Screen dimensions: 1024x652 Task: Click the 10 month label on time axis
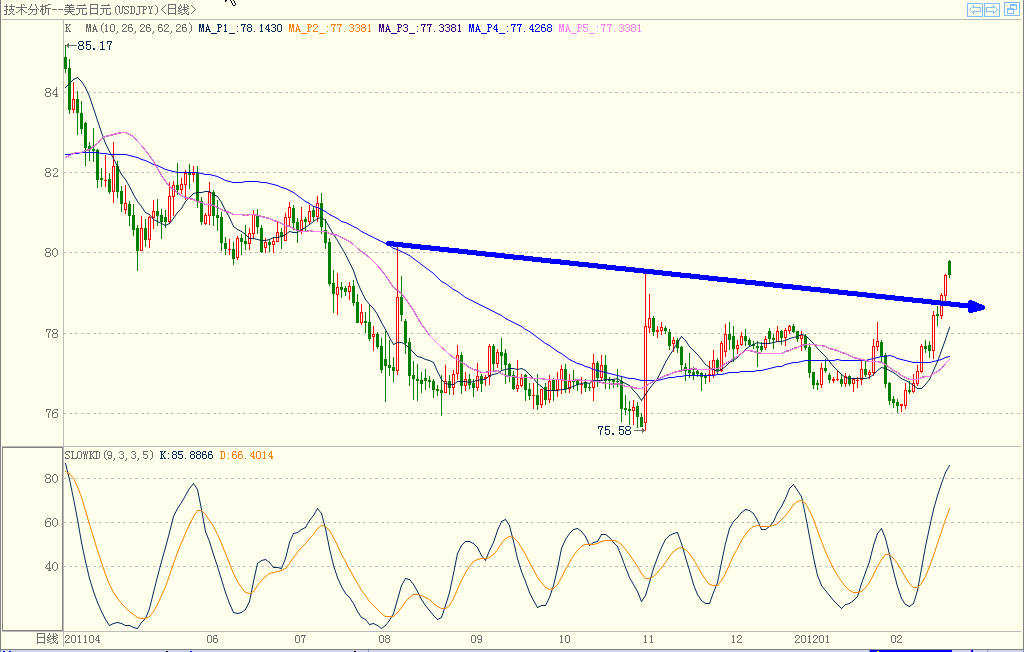point(564,639)
